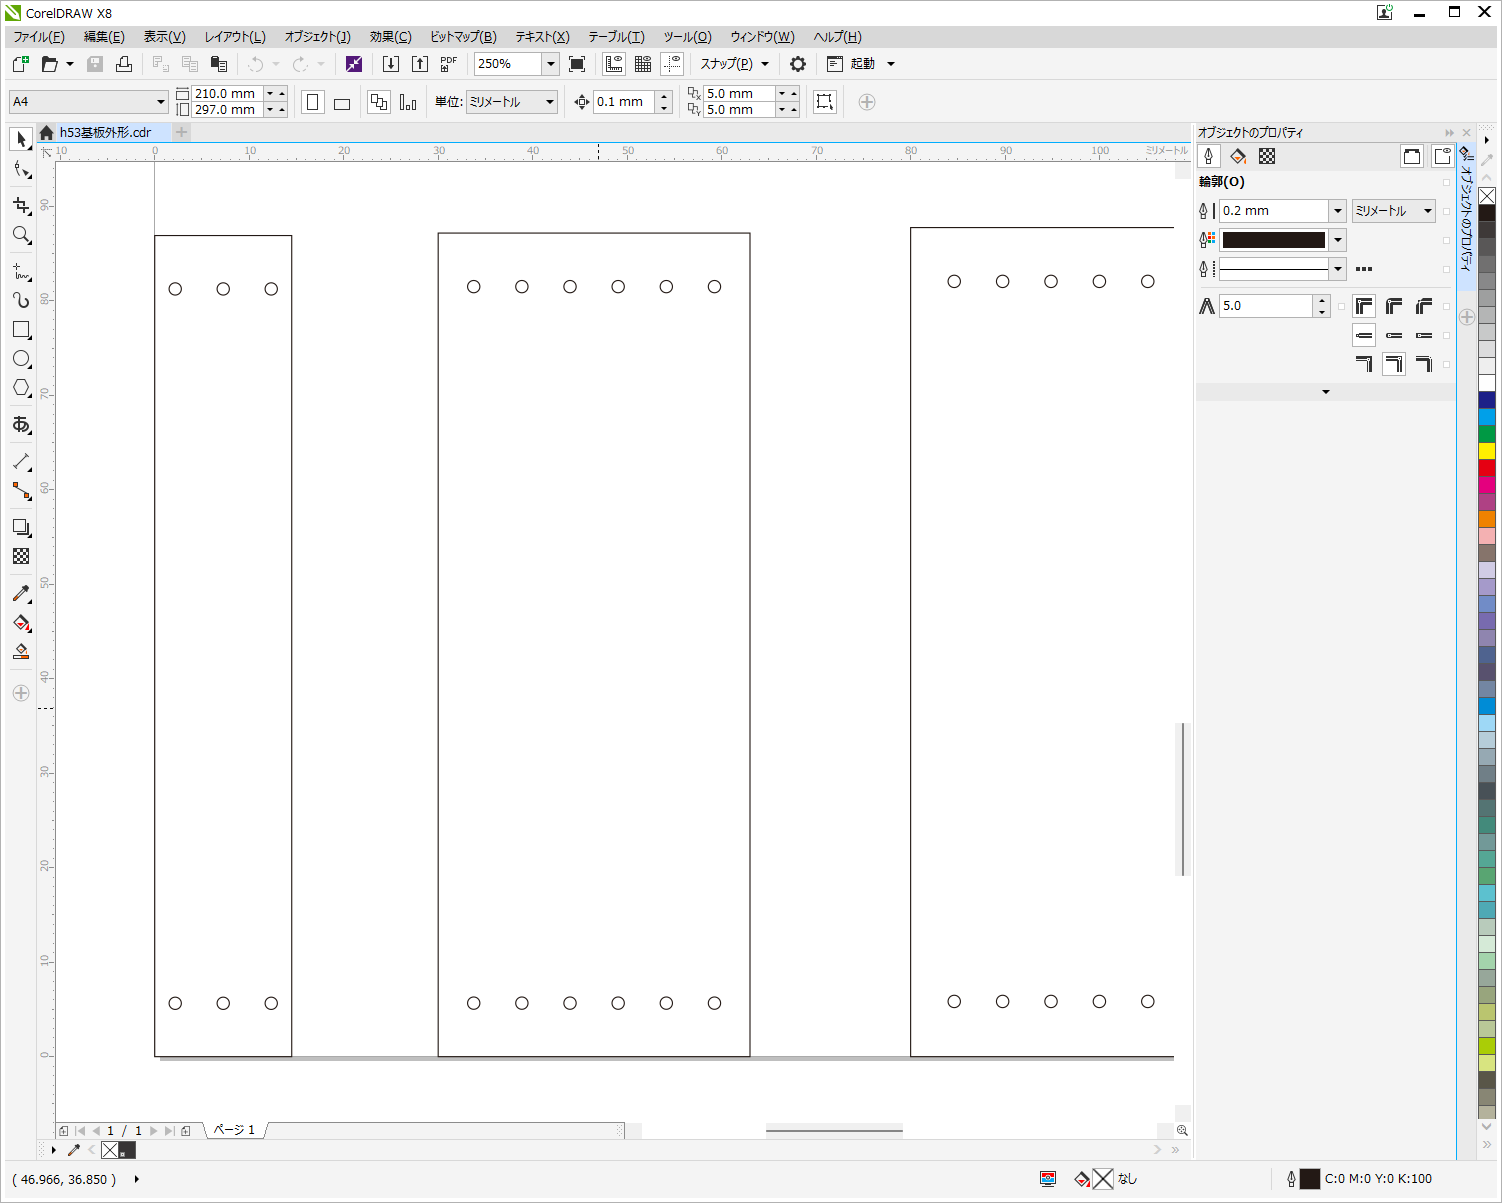This screenshot has height=1203, width=1502.
Task: Open the Fill tab in Object Properties
Action: [x=1238, y=156]
